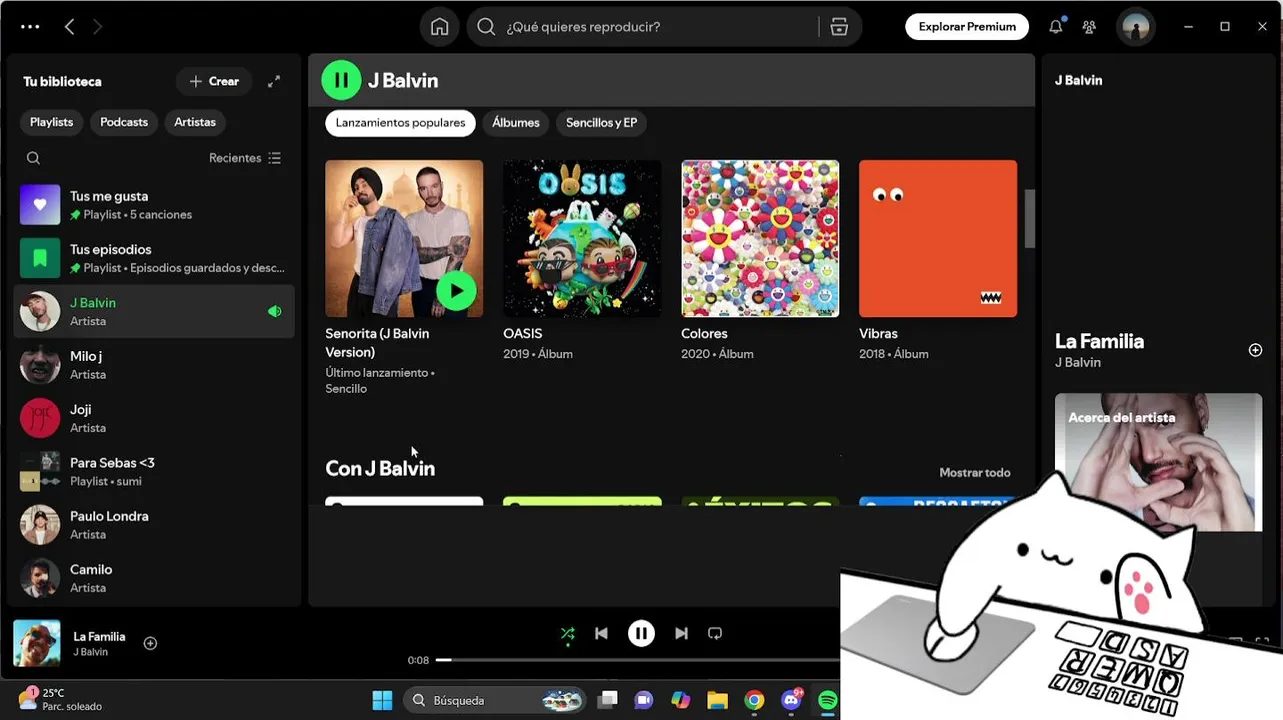Select the Álbumes tab

516,123
